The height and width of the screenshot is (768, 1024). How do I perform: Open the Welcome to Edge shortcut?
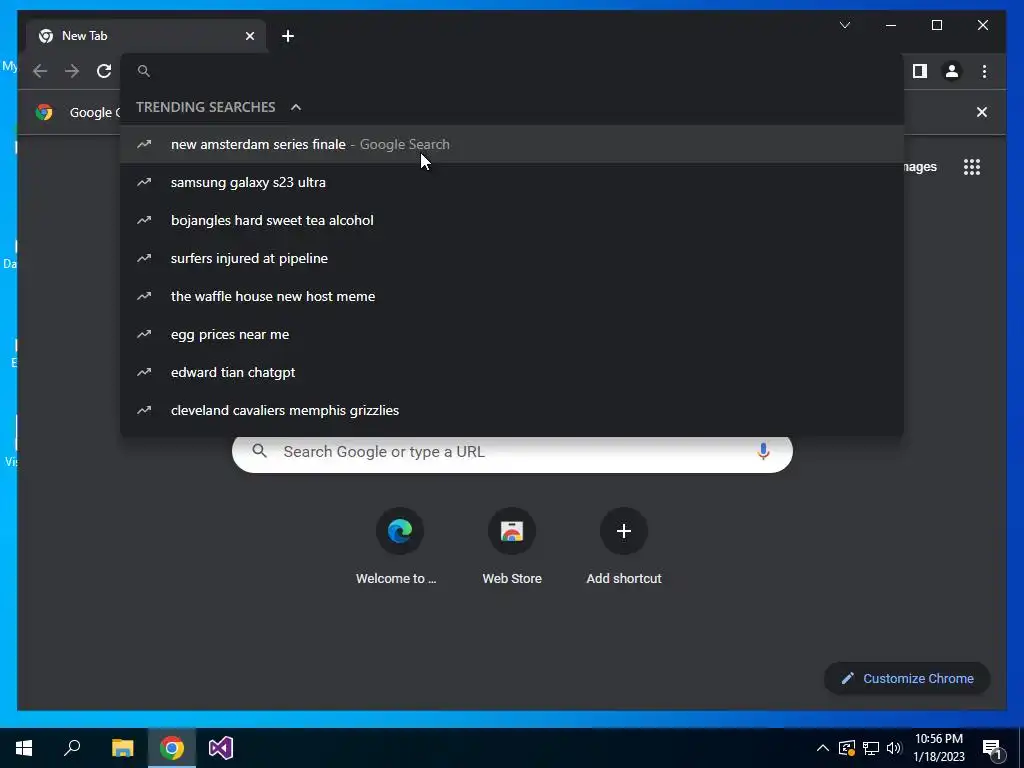click(x=399, y=546)
